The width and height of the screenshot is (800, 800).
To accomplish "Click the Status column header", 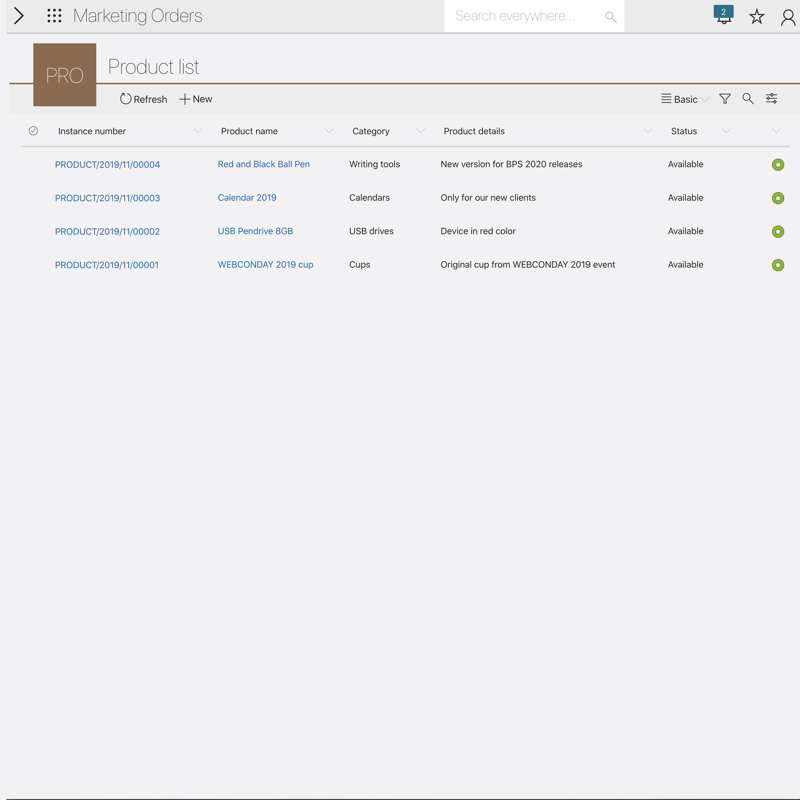I will click(684, 131).
